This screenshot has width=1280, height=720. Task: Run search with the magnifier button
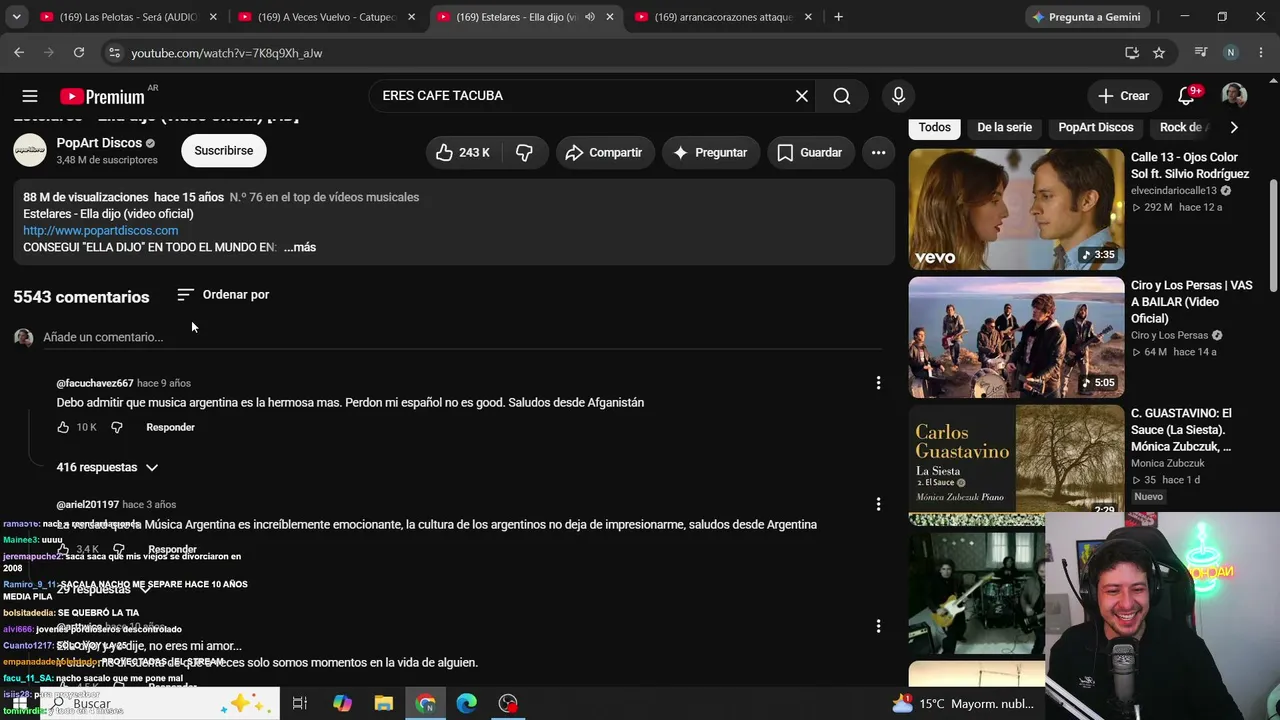[x=842, y=96]
